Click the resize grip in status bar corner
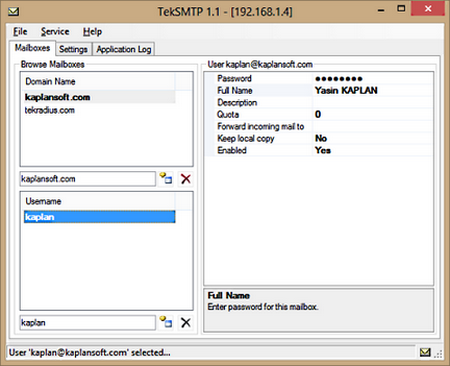 (438, 354)
